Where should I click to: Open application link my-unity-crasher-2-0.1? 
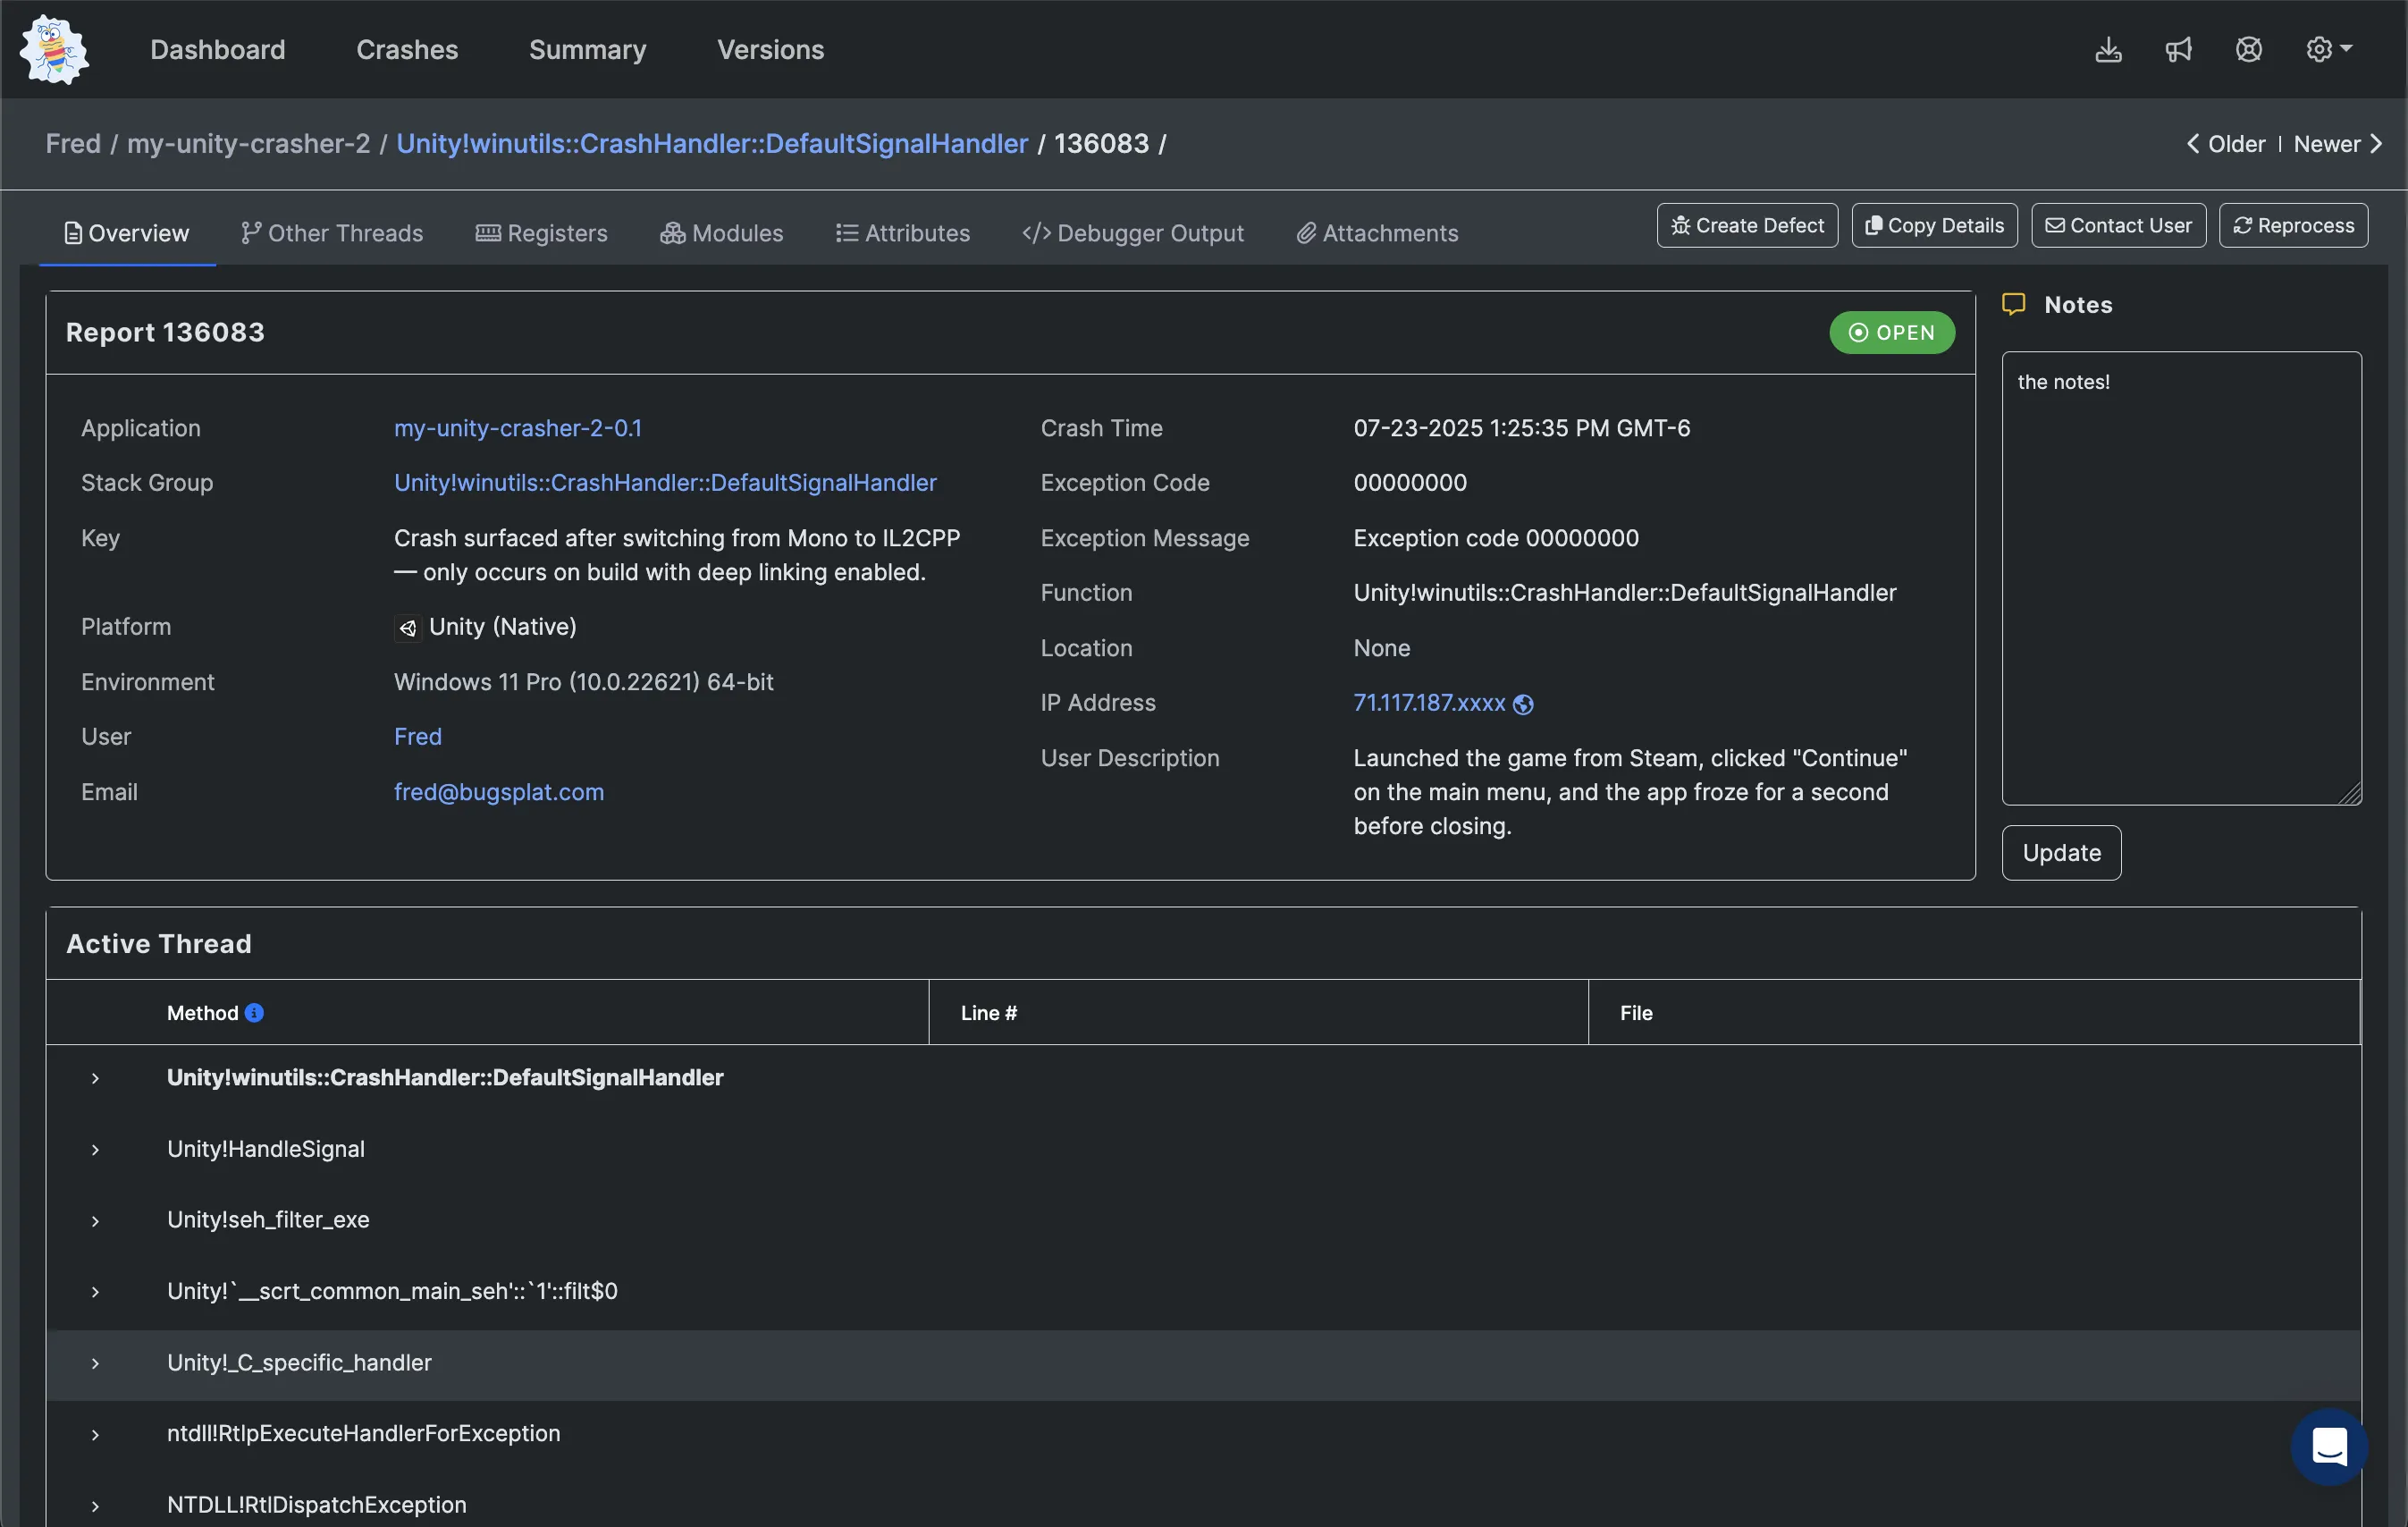pos(518,428)
